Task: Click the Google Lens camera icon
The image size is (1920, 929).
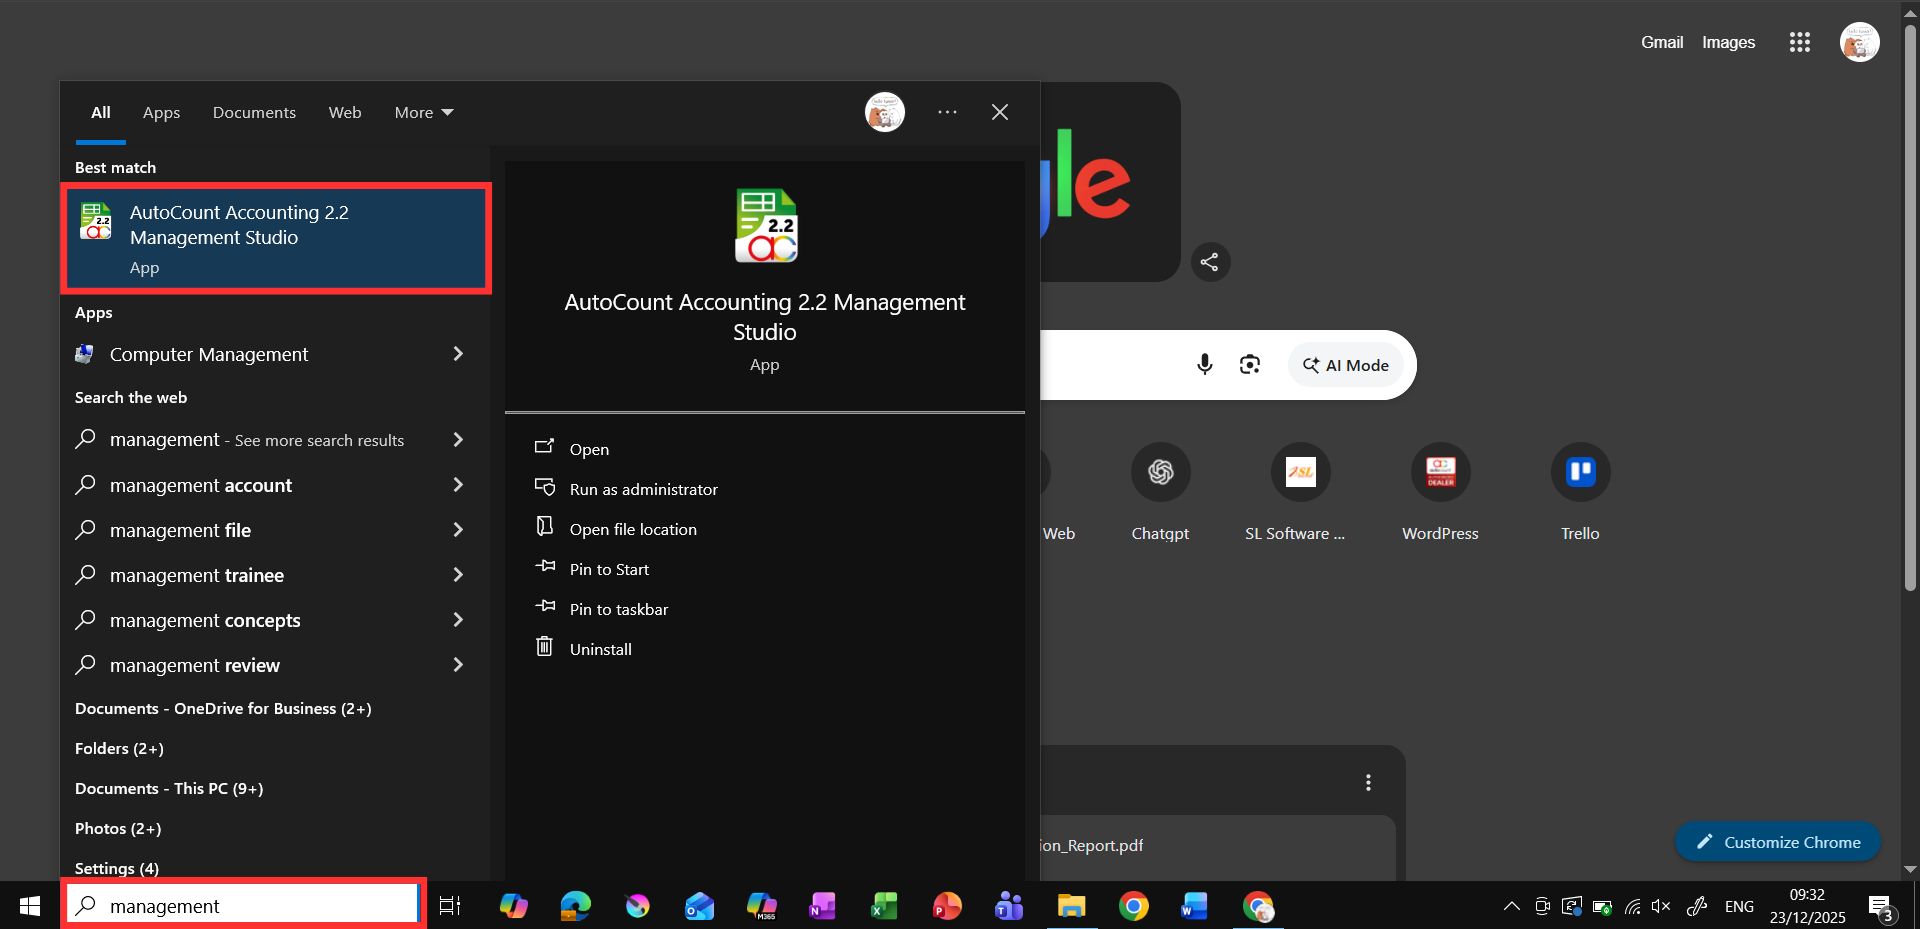Action: click(1249, 364)
